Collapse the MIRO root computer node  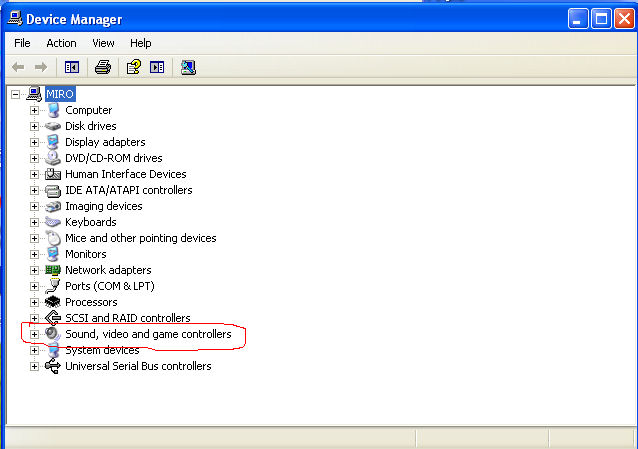point(15,94)
